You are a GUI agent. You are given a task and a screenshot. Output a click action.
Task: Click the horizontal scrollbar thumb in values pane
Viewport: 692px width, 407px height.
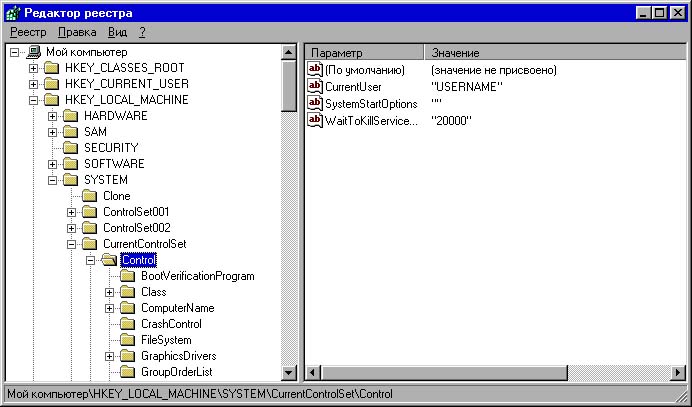pyautogui.click(x=444, y=373)
